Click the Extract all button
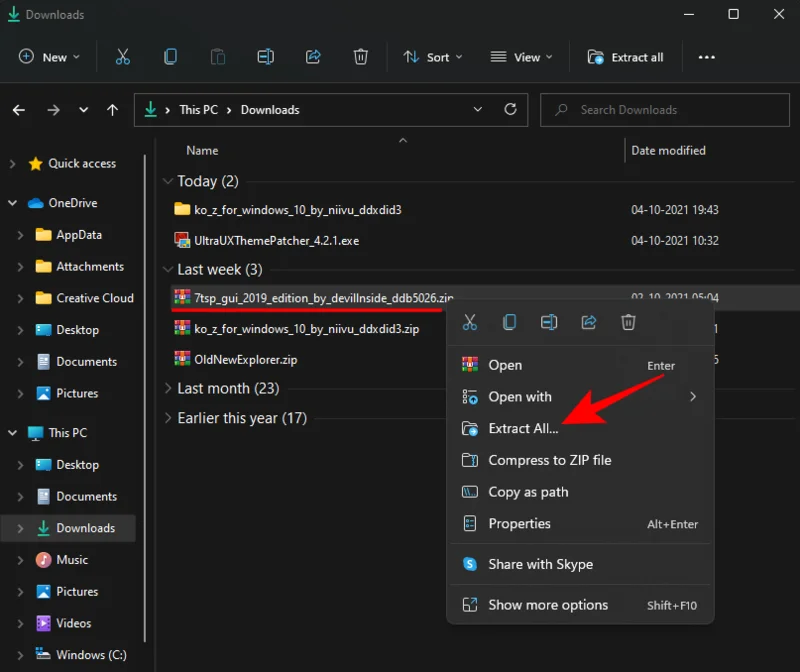 point(626,57)
